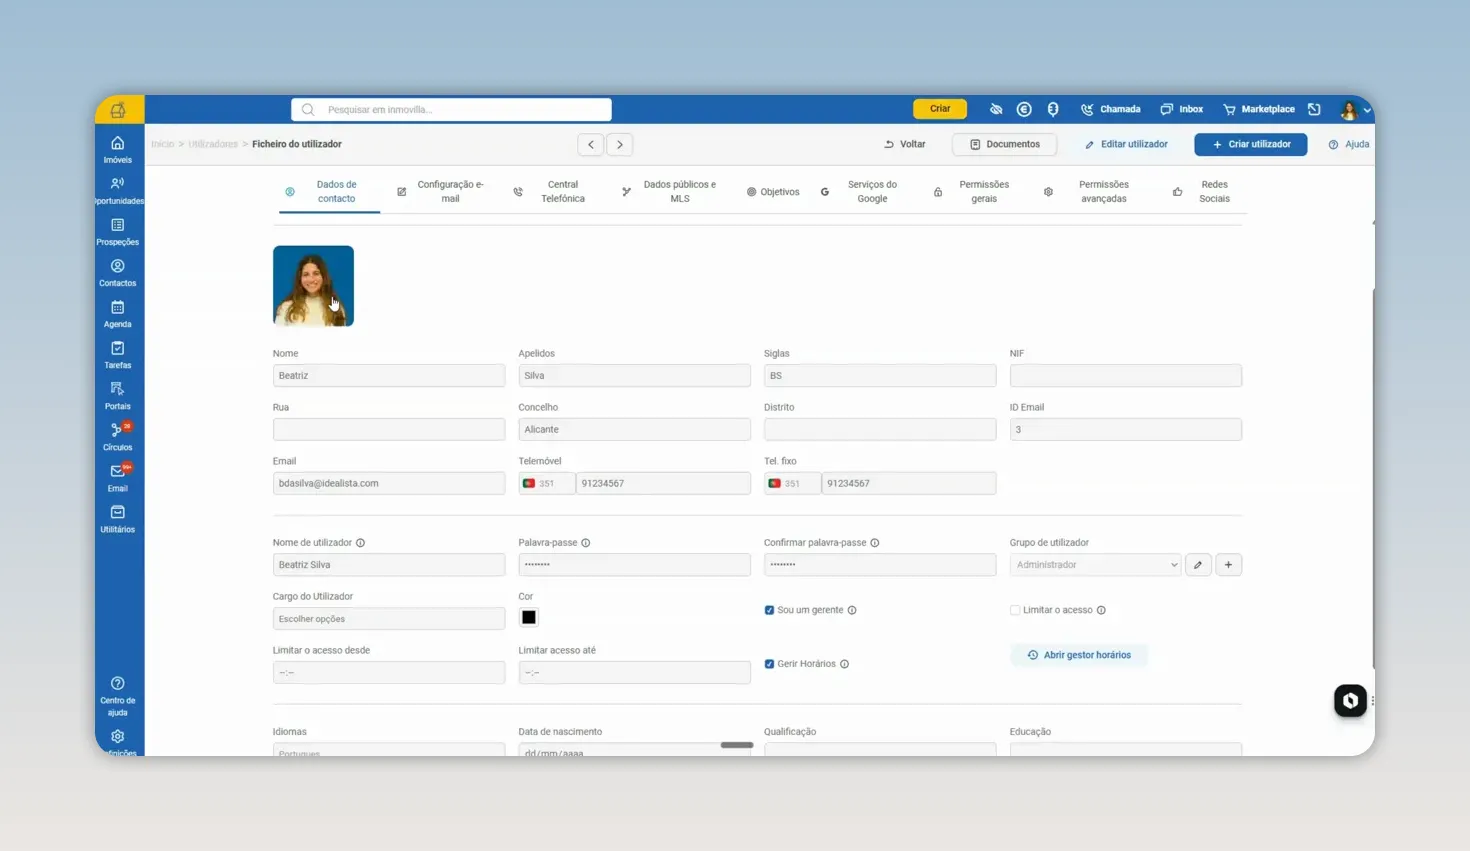
Task: Tick the 'Limitar o acesso' checkbox
Action: [1015, 610]
